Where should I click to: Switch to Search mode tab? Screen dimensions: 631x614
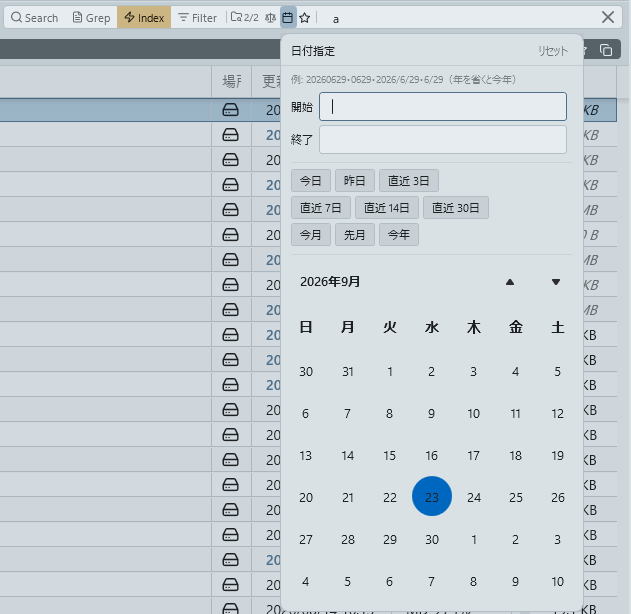point(35,18)
